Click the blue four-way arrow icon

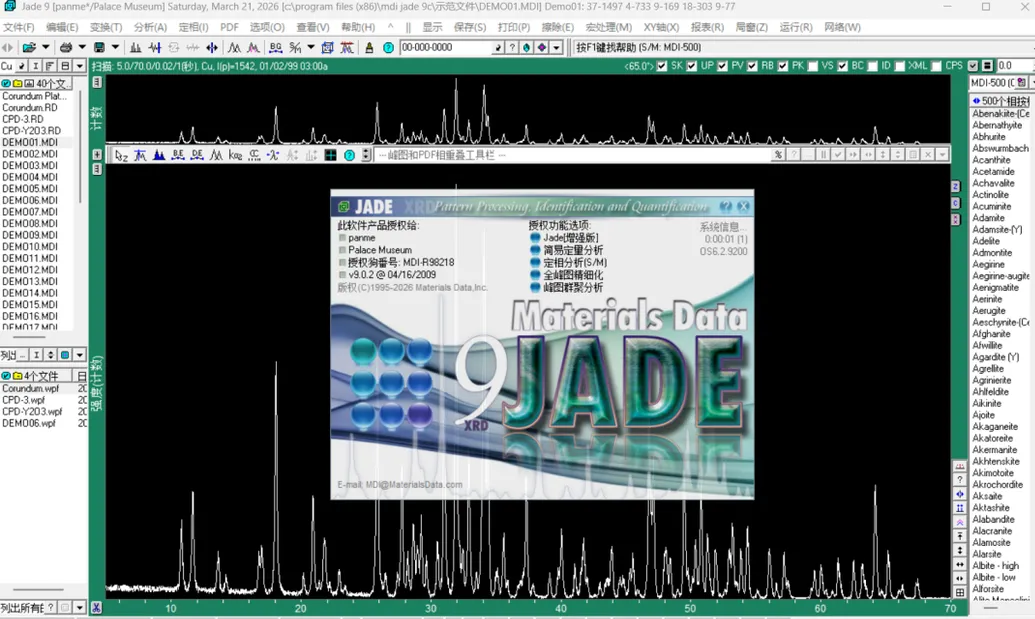click(x=212, y=48)
